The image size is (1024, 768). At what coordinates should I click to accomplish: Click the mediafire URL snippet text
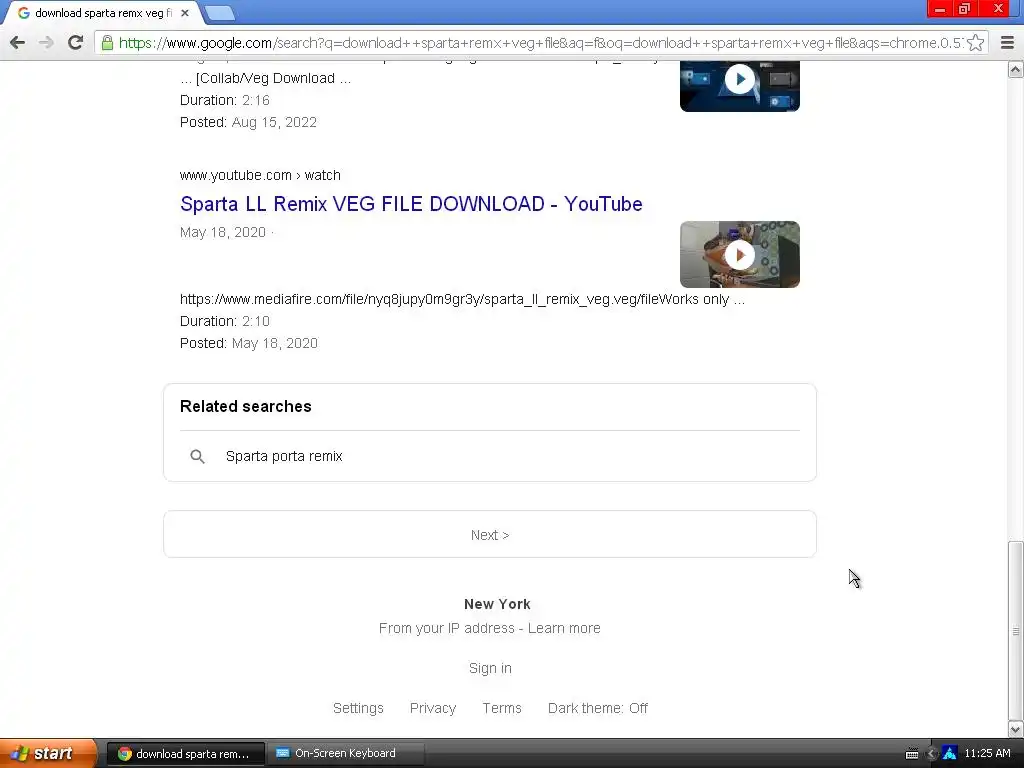[462, 299]
